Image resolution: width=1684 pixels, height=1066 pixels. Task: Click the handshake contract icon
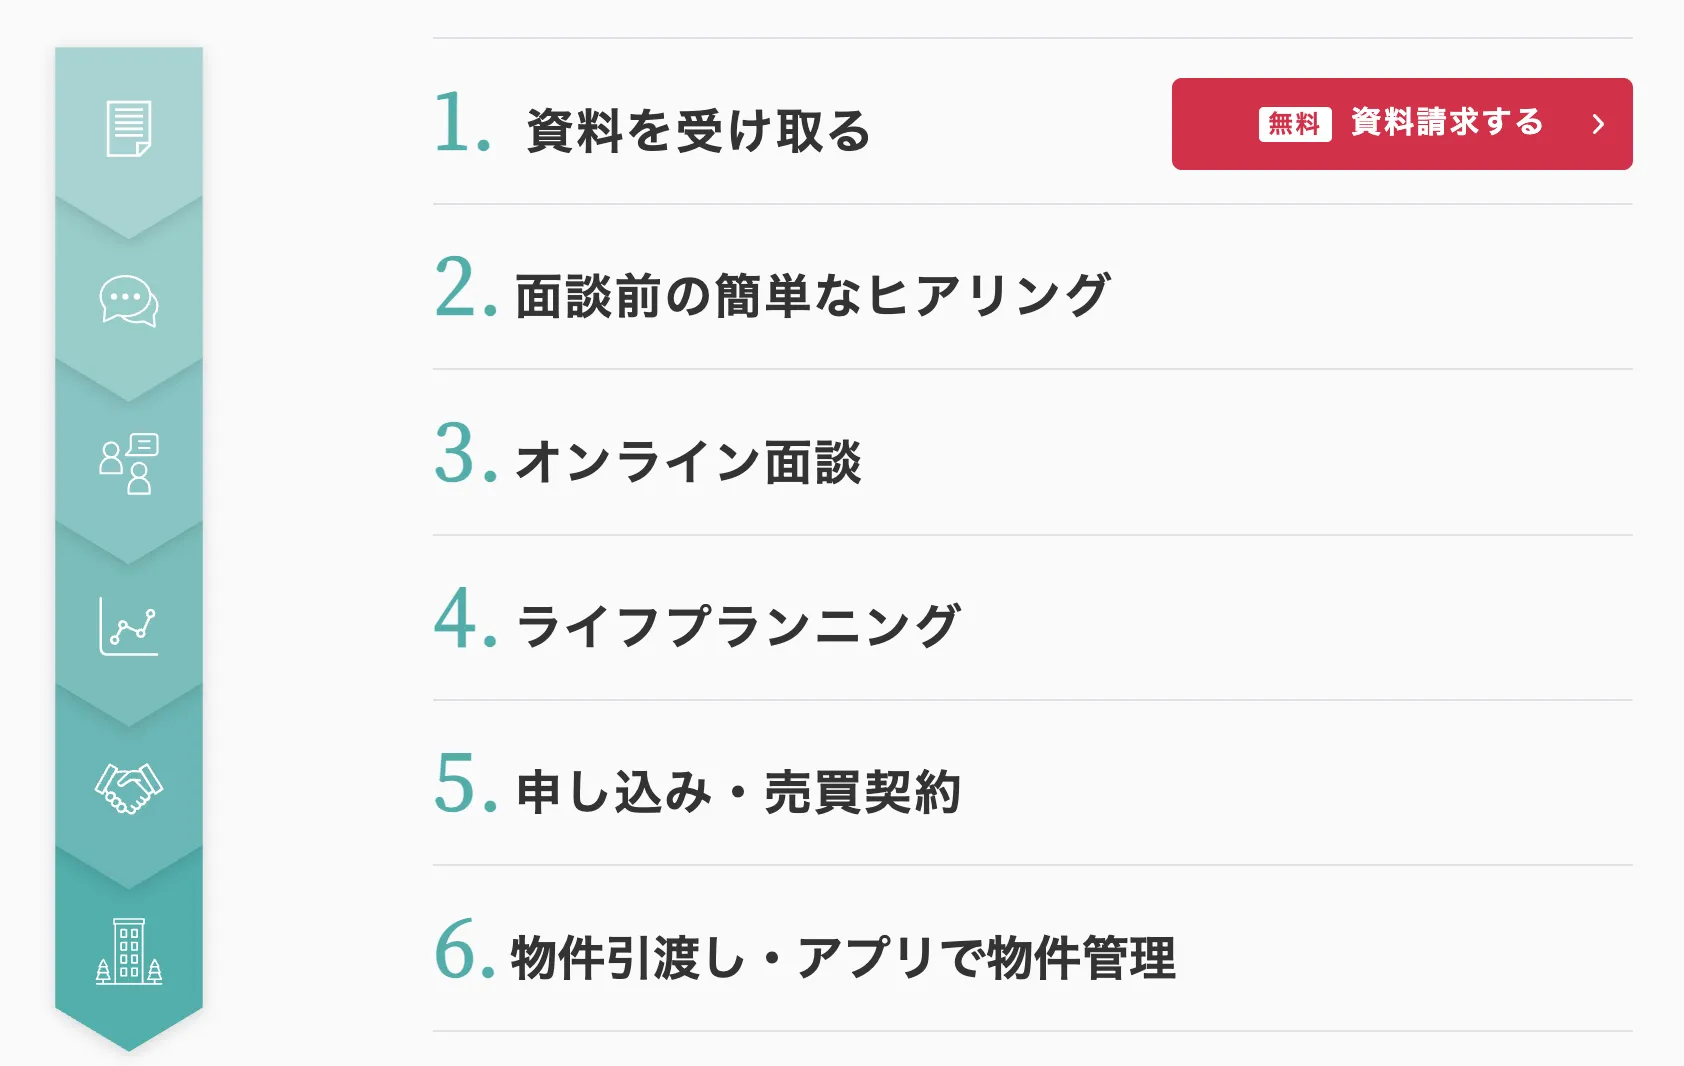pyautogui.click(x=129, y=788)
